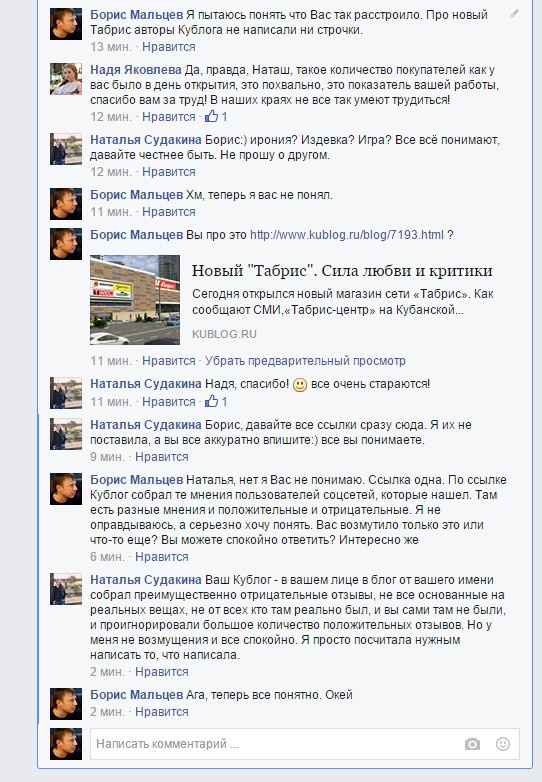The image size is (542, 782).
Task: Open Надя Яковлева's name link
Action: 136,70
